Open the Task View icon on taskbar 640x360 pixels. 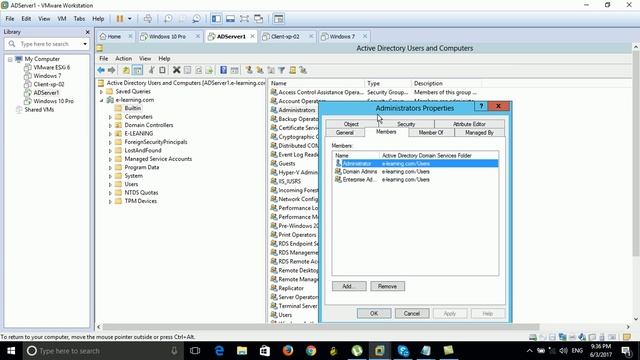coord(195,351)
